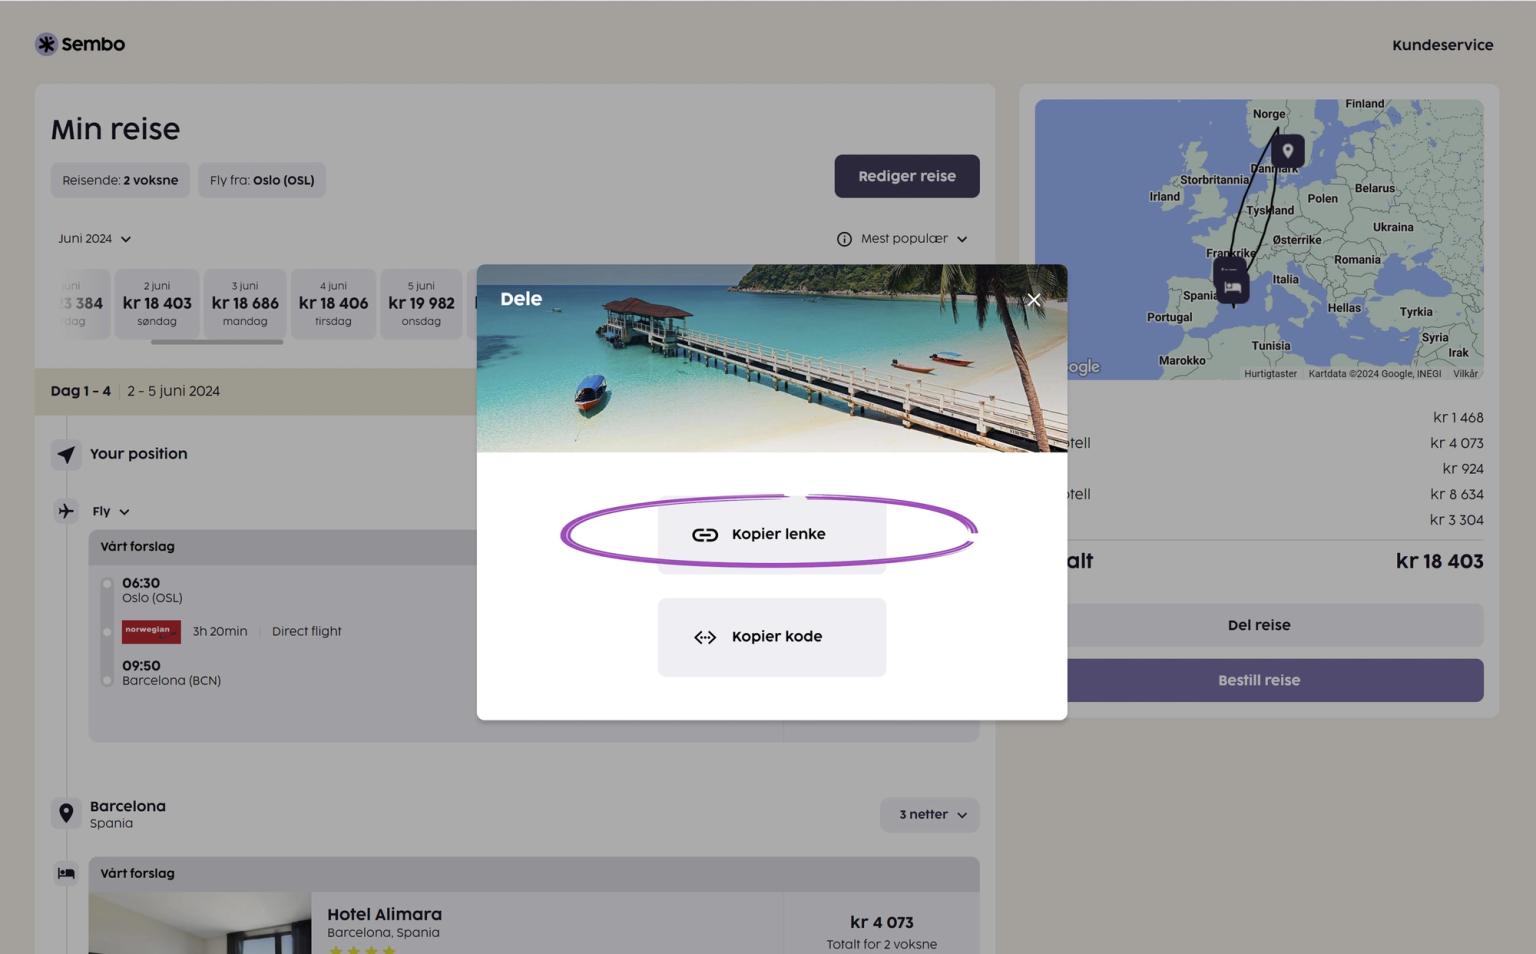This screenshot has width=1536, height=954.
Task: Click the Kopier lenke button
Action: pyautogui.click(x=772, y=535)
